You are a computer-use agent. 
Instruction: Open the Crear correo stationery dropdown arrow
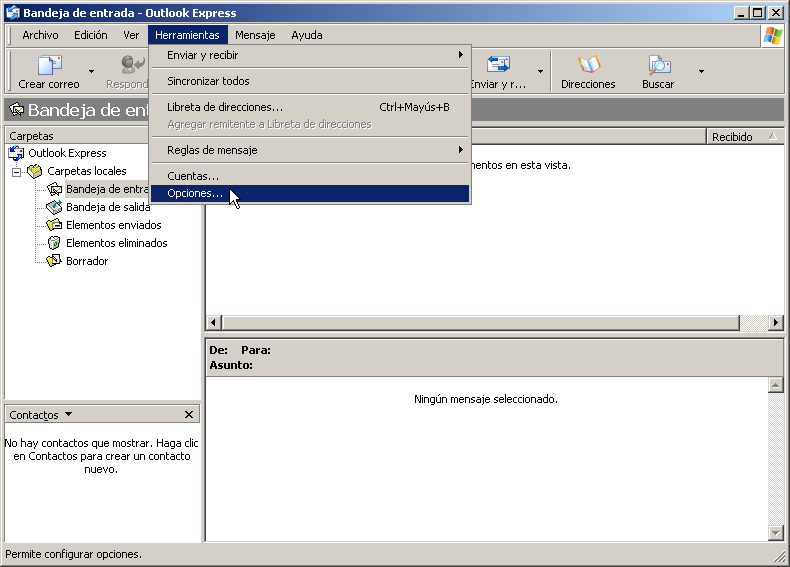pos(91,71)
